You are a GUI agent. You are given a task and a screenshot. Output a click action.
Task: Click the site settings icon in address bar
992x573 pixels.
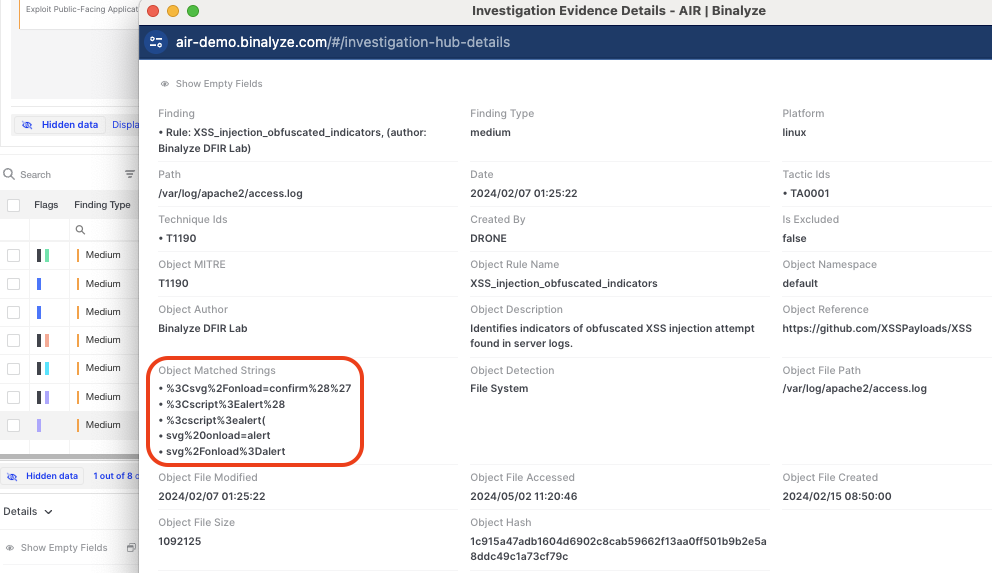(x=156, y=42)
